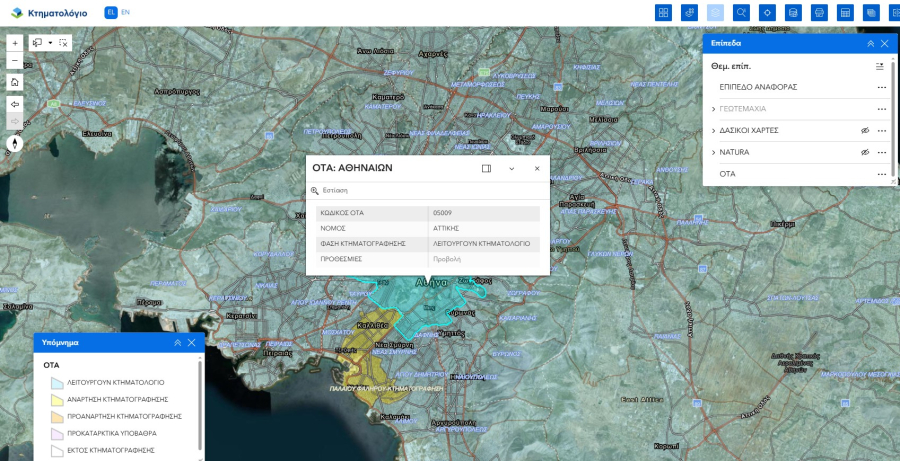The image size is (900, 461).
Task: Return to the default home extent
Action: 15,82
